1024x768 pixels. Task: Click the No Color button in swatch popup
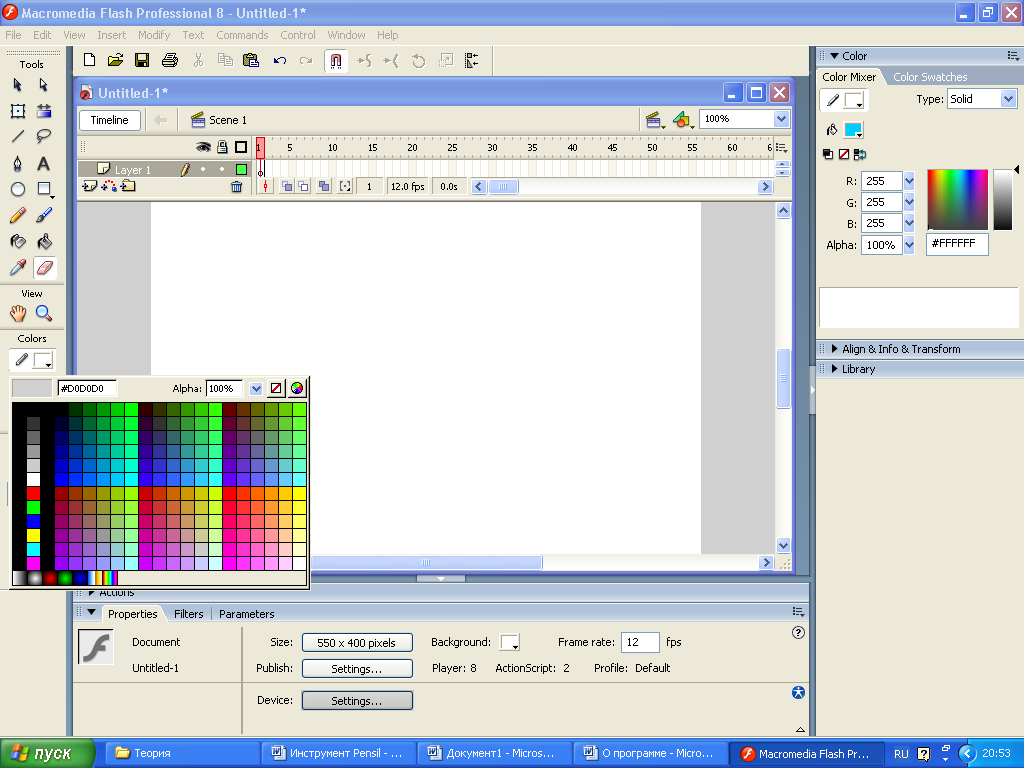coord(276,389)
